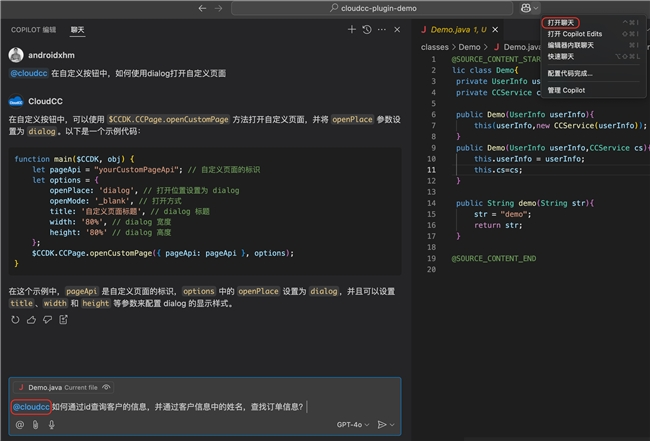650x441 pixels.
Task: Choose 打开 Copilot Edits menu entry
Action: click(x=576, y=34)
